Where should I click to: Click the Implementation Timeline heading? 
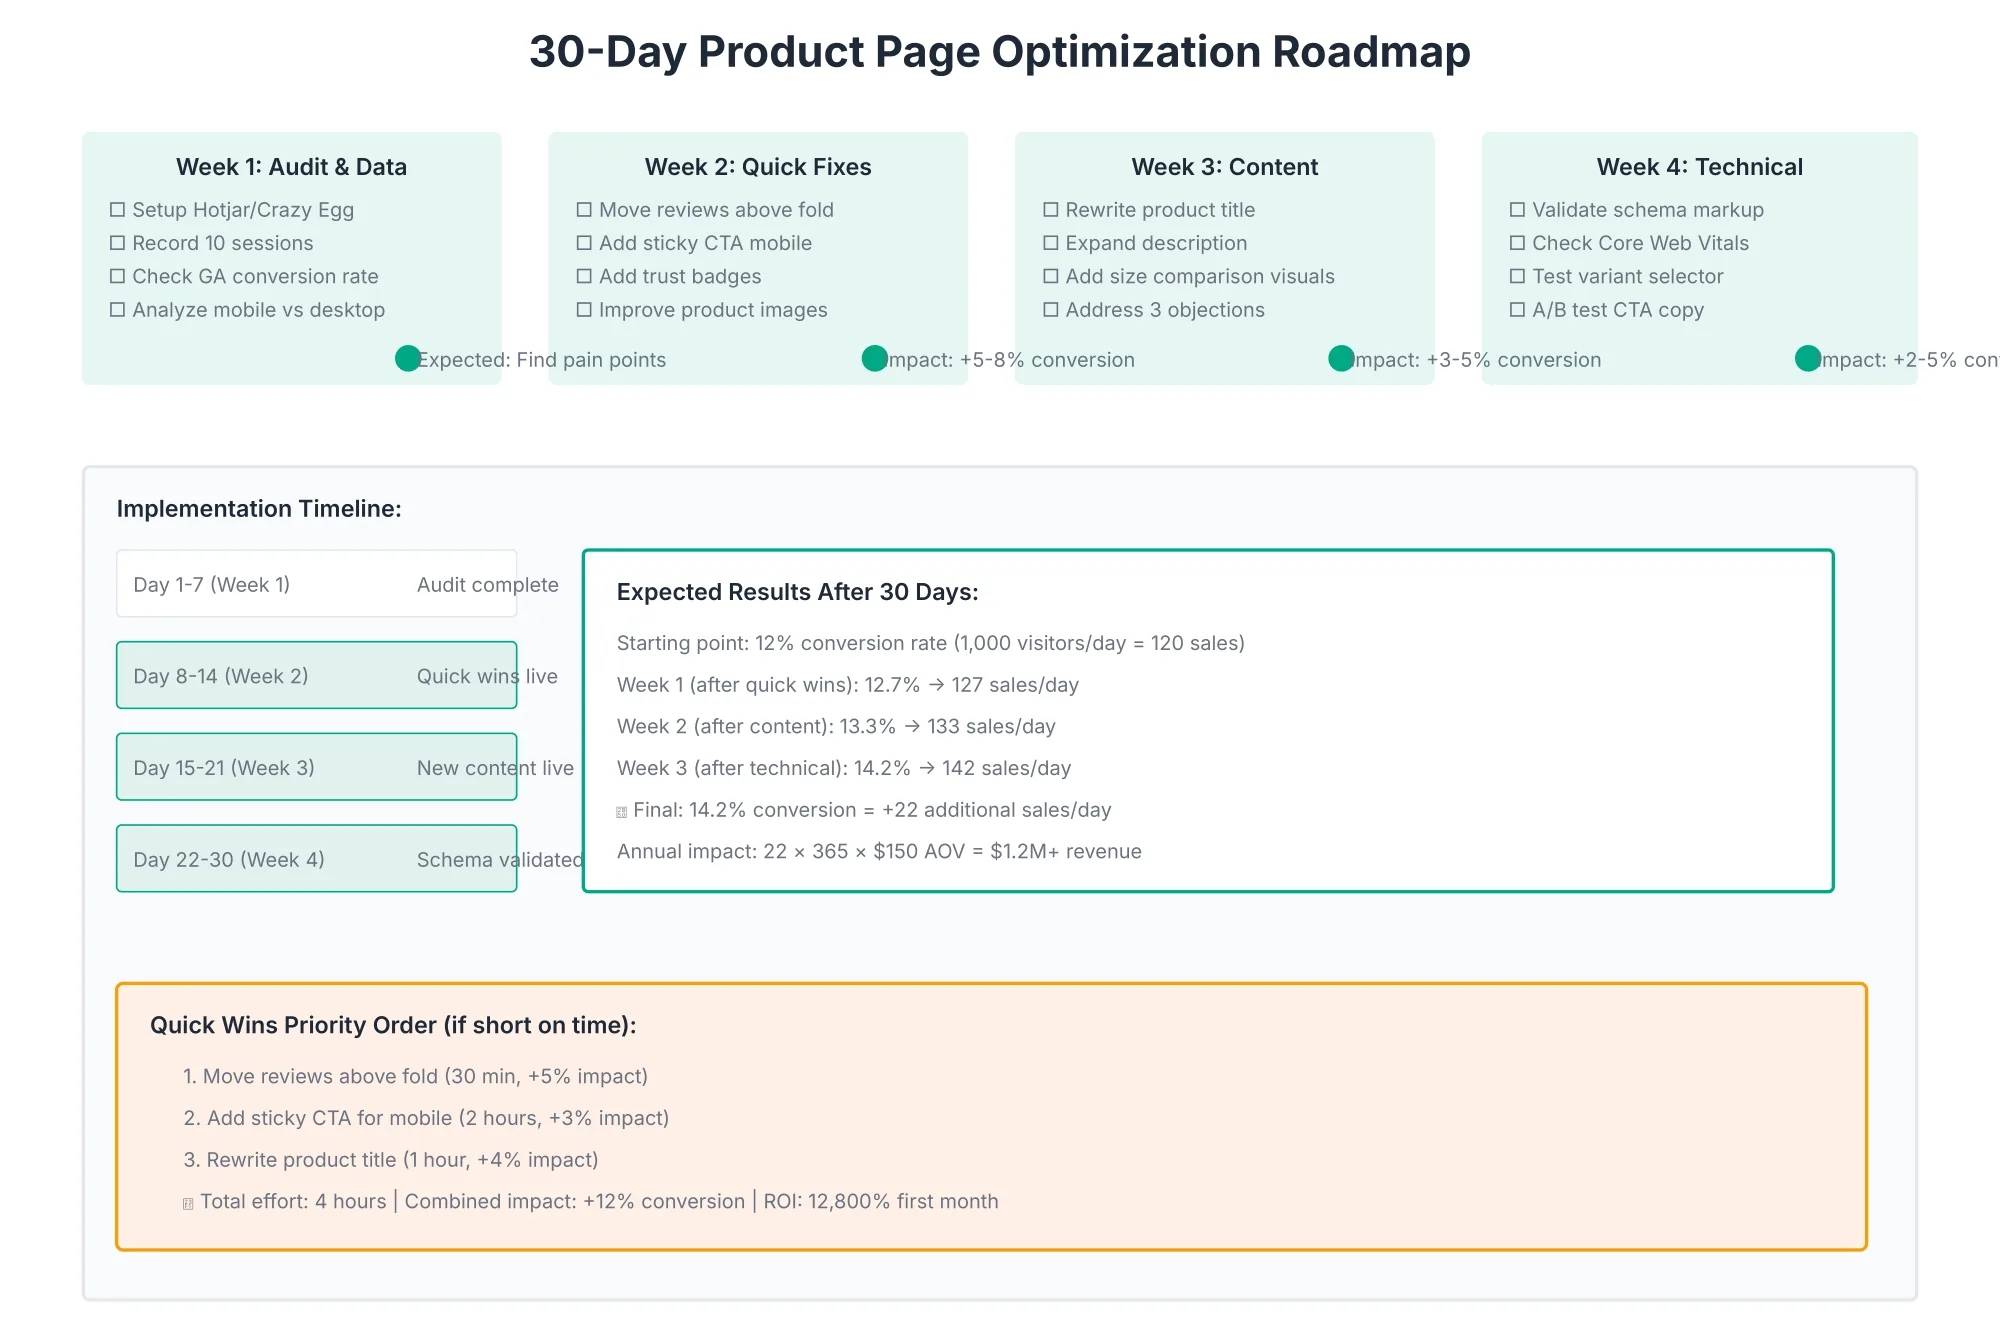(259, 509)
